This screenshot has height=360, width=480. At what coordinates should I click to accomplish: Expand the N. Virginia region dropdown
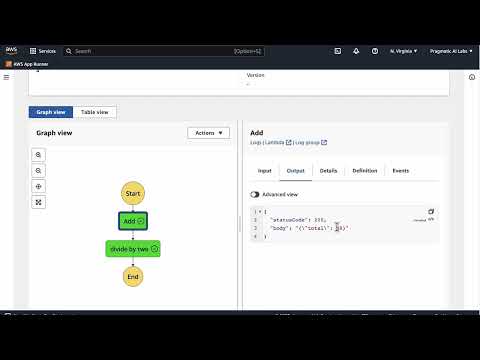403,51
